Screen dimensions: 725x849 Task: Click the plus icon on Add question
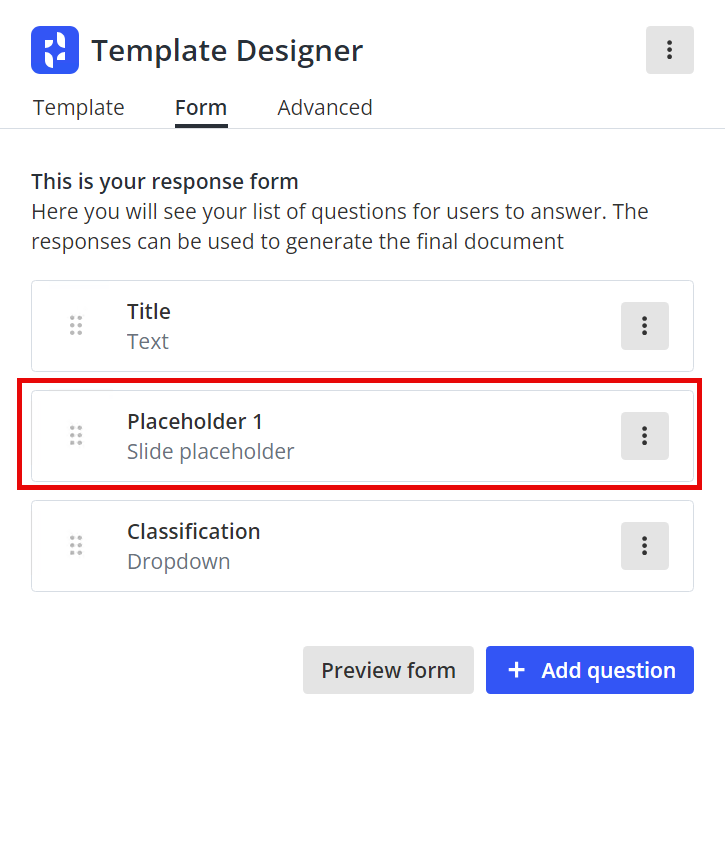coord(516,670)
